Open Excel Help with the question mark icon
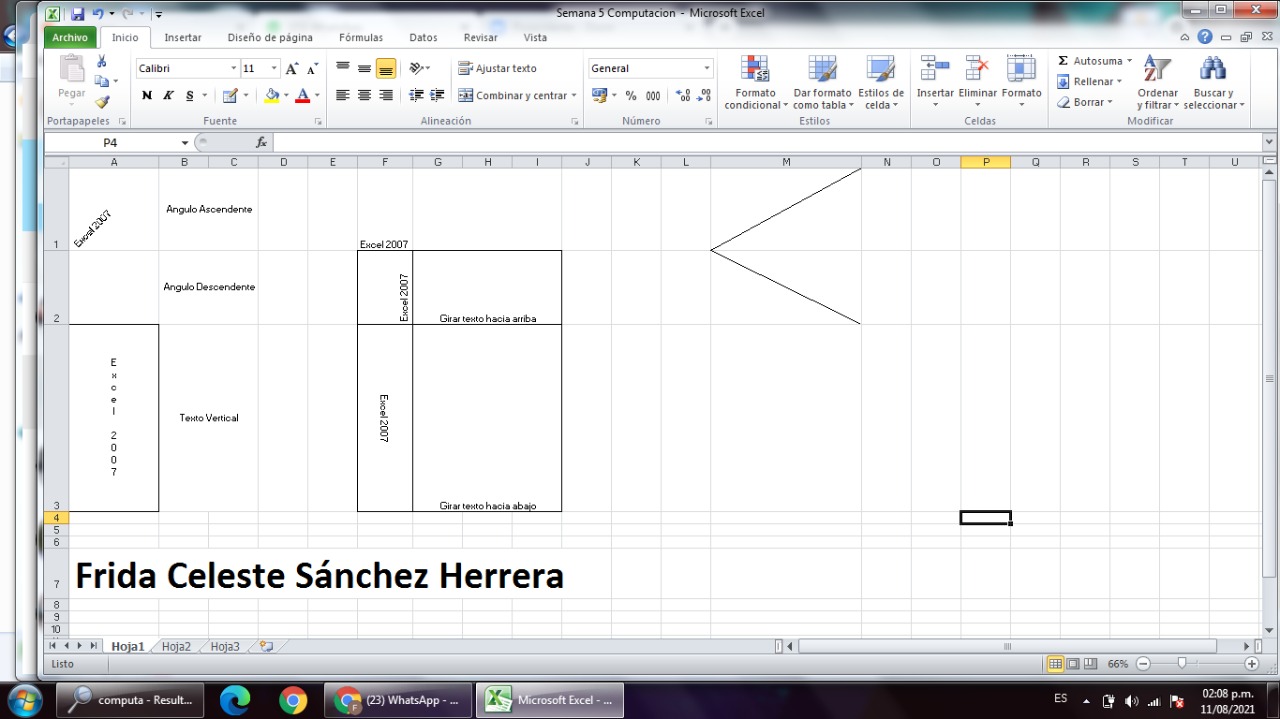This screenshot has width=1280, height=719. 1205,37
